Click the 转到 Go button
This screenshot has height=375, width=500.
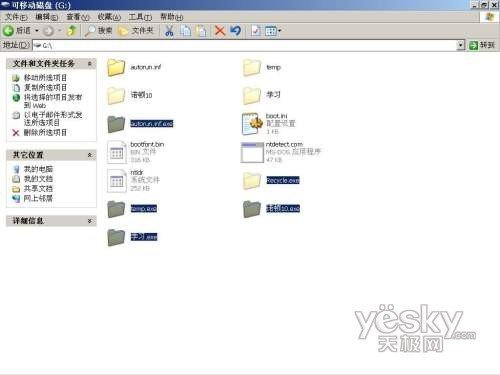(482, 45)
